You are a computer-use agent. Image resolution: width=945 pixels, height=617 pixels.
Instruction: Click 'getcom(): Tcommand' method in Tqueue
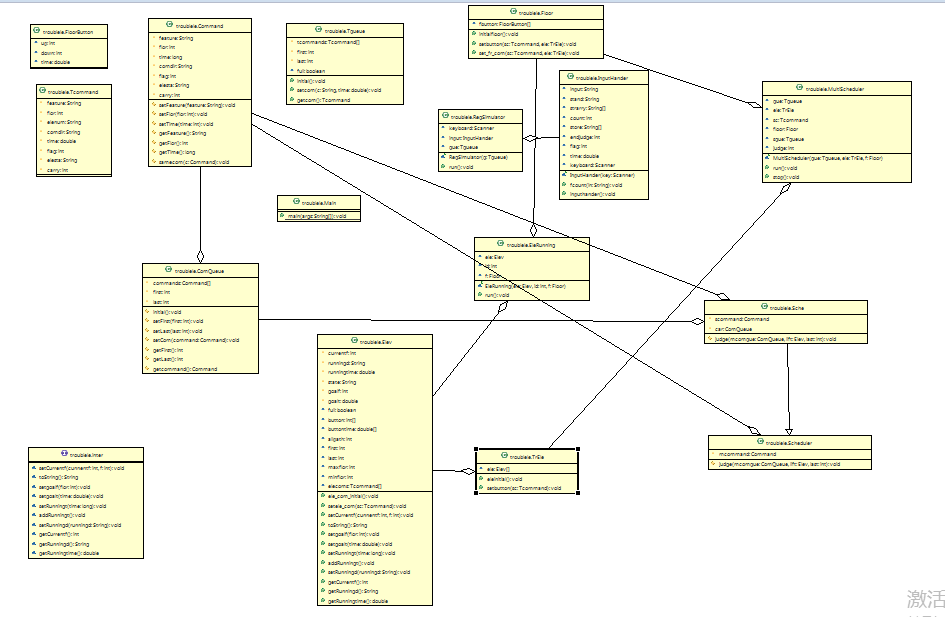pyautogui.click(x=324, y=100)
